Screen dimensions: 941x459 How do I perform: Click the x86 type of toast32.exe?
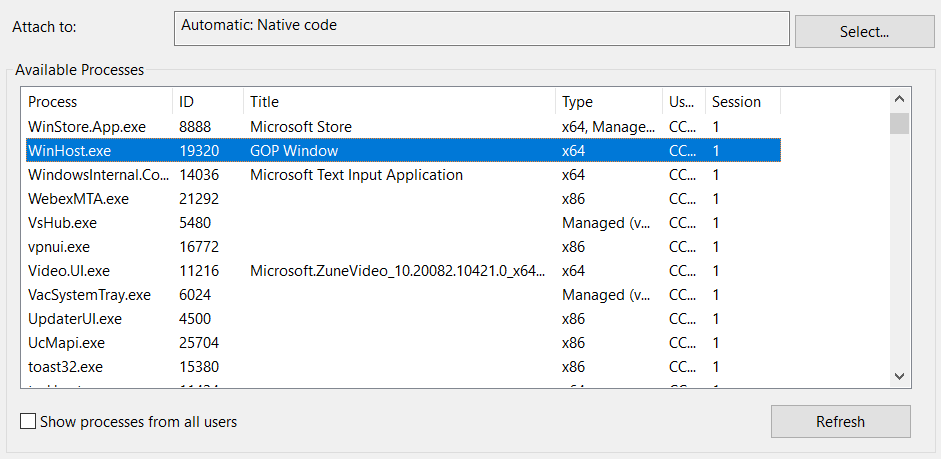click(x=573, y=367)
